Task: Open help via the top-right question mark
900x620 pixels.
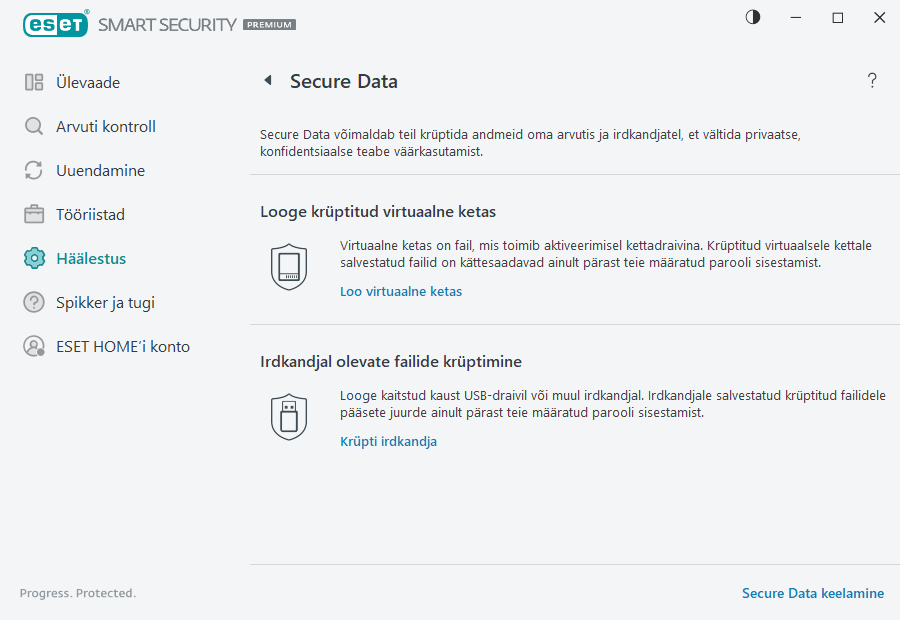Action: [871, 80]
